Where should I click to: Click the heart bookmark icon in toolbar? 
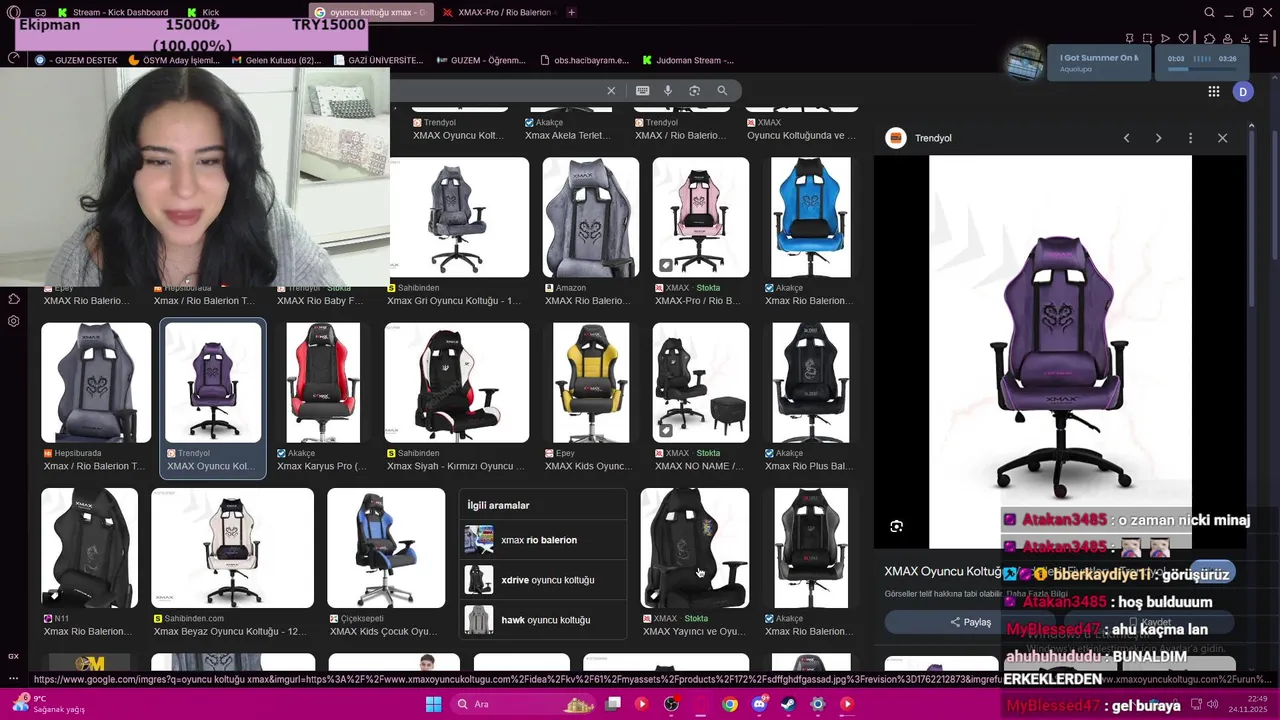(1184, 38)
